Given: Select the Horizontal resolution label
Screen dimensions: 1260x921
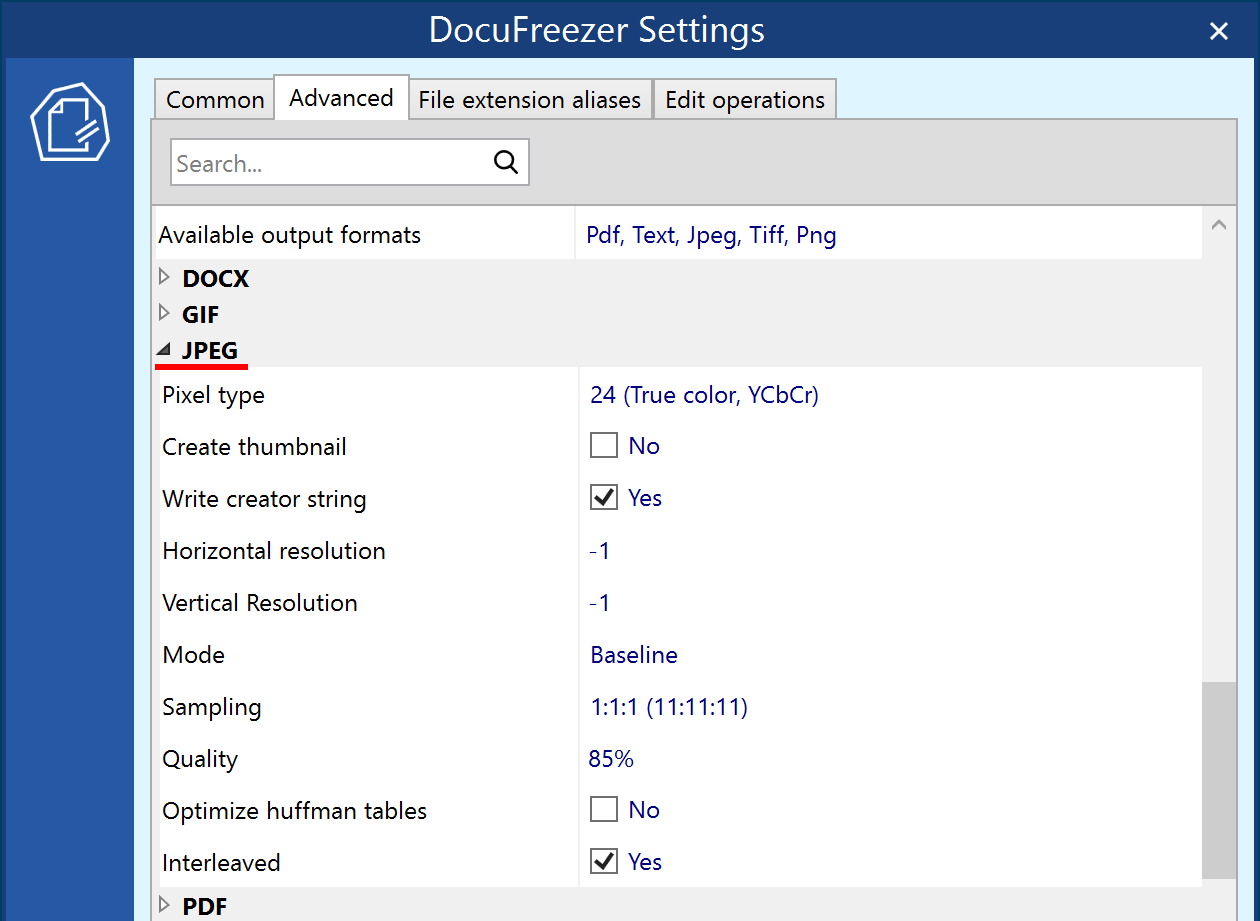Looking at the screenshot, I should click(274, 551).
